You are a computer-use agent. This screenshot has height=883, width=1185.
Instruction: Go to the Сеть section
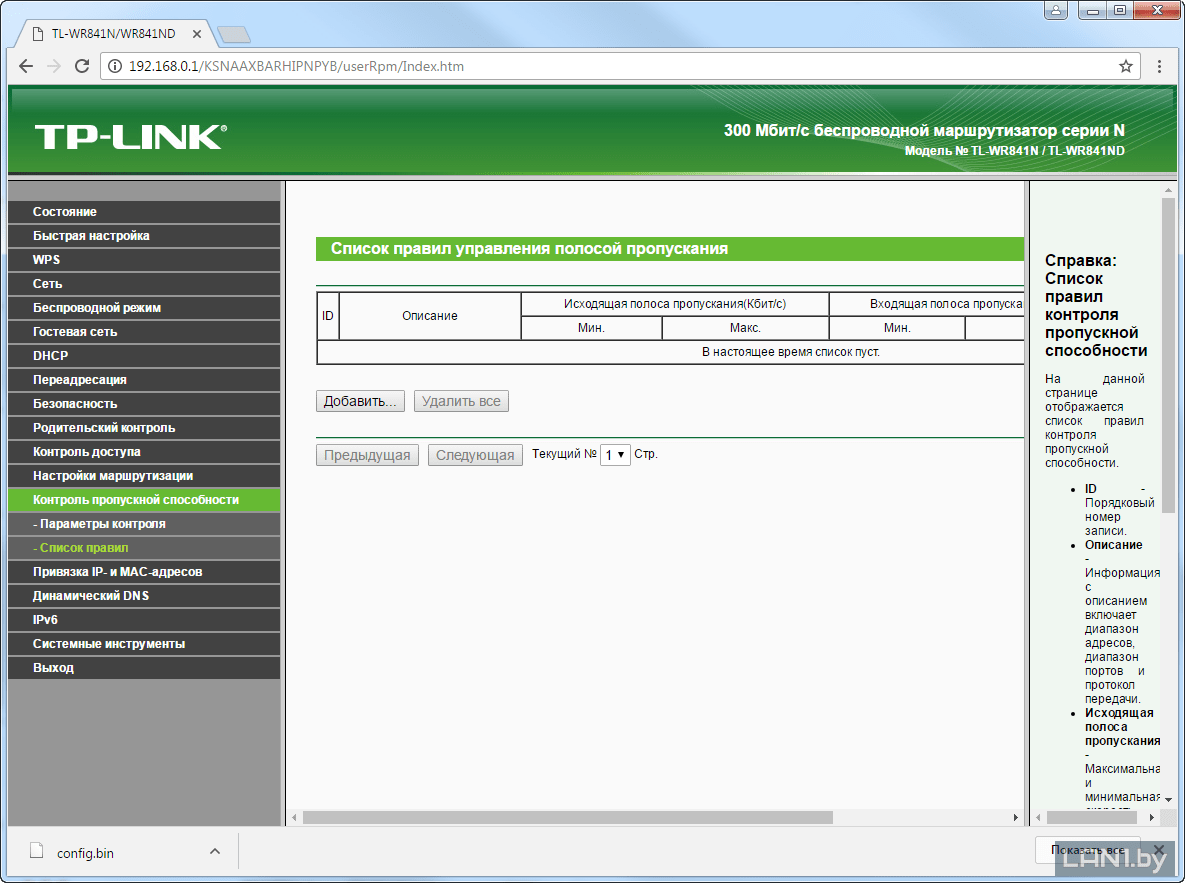(x=144, y=283)
